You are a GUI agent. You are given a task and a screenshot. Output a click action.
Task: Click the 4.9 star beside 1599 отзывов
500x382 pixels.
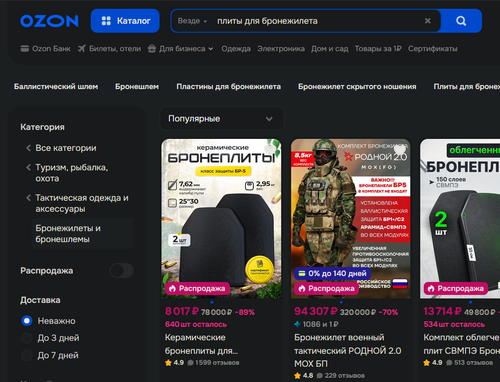click(x=168, y=363)
